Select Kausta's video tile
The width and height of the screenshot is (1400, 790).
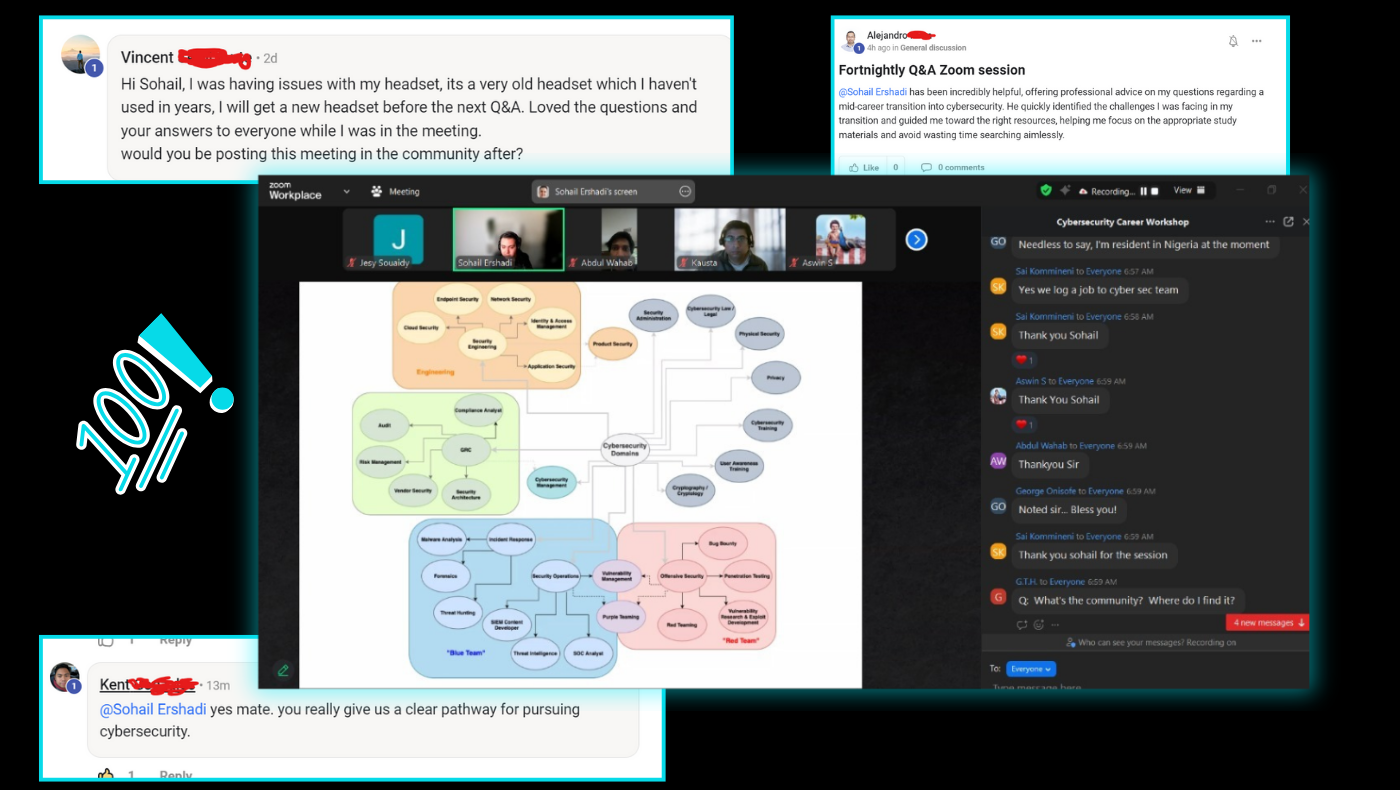[729, 241]
